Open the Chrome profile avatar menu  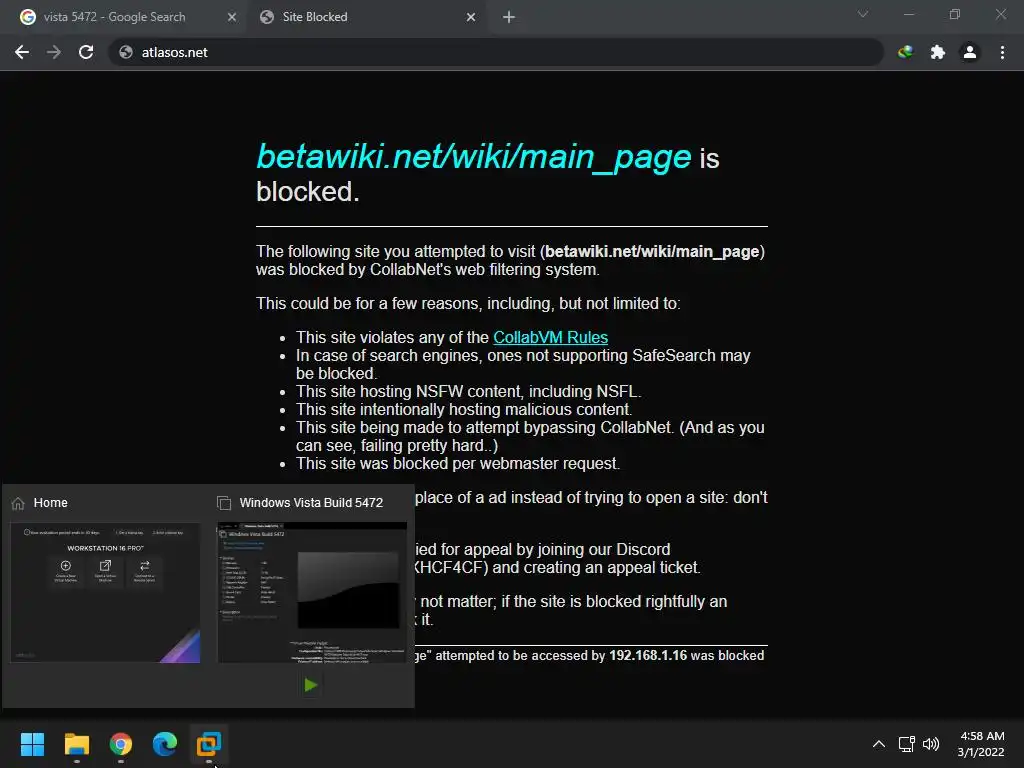click(970, 52)
